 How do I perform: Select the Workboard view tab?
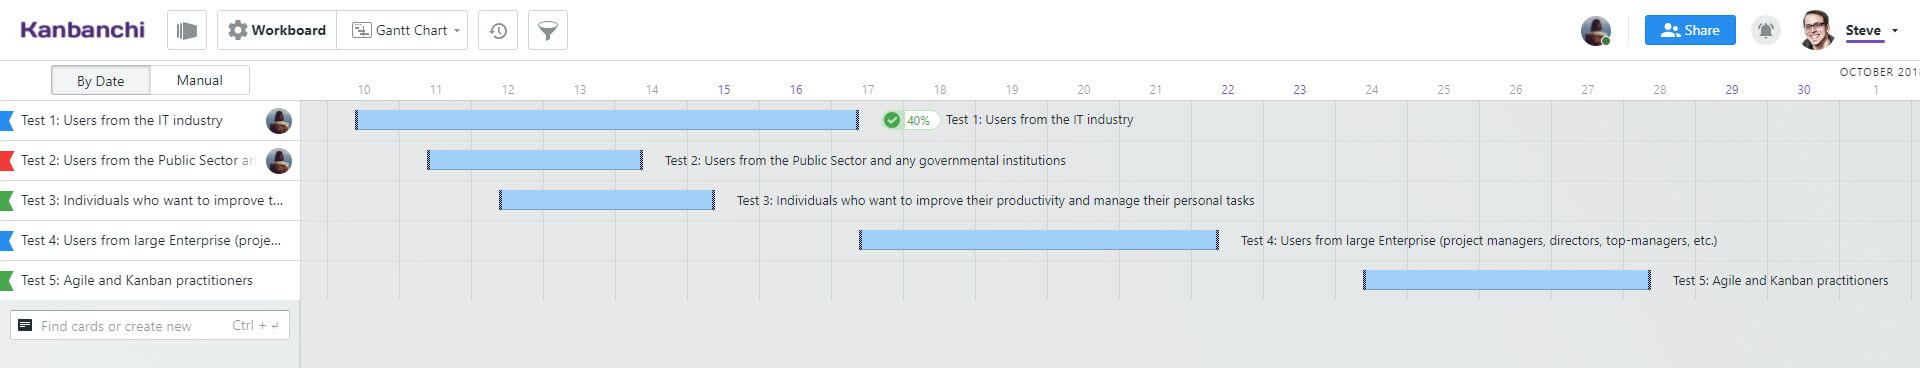[x=277, y=30]
